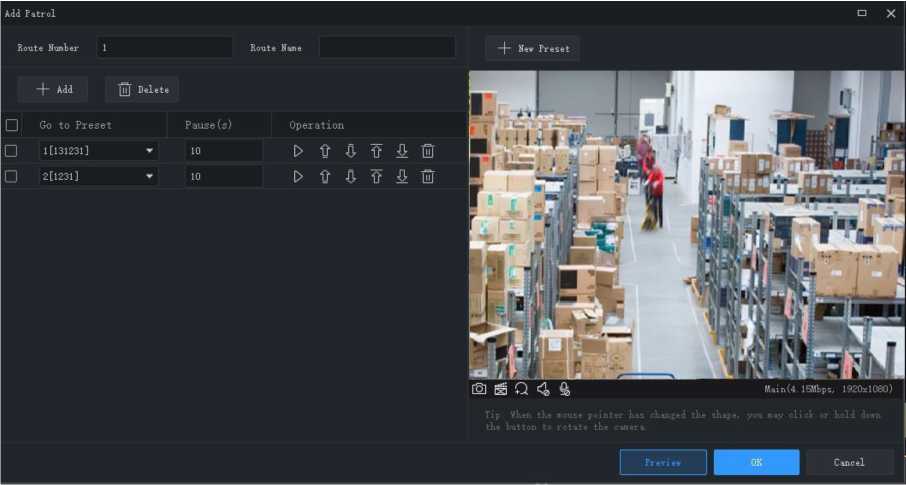The image size is (906, 485).
Task: Open the 1[131231] preset dropdown
Action: pos(150,151)
